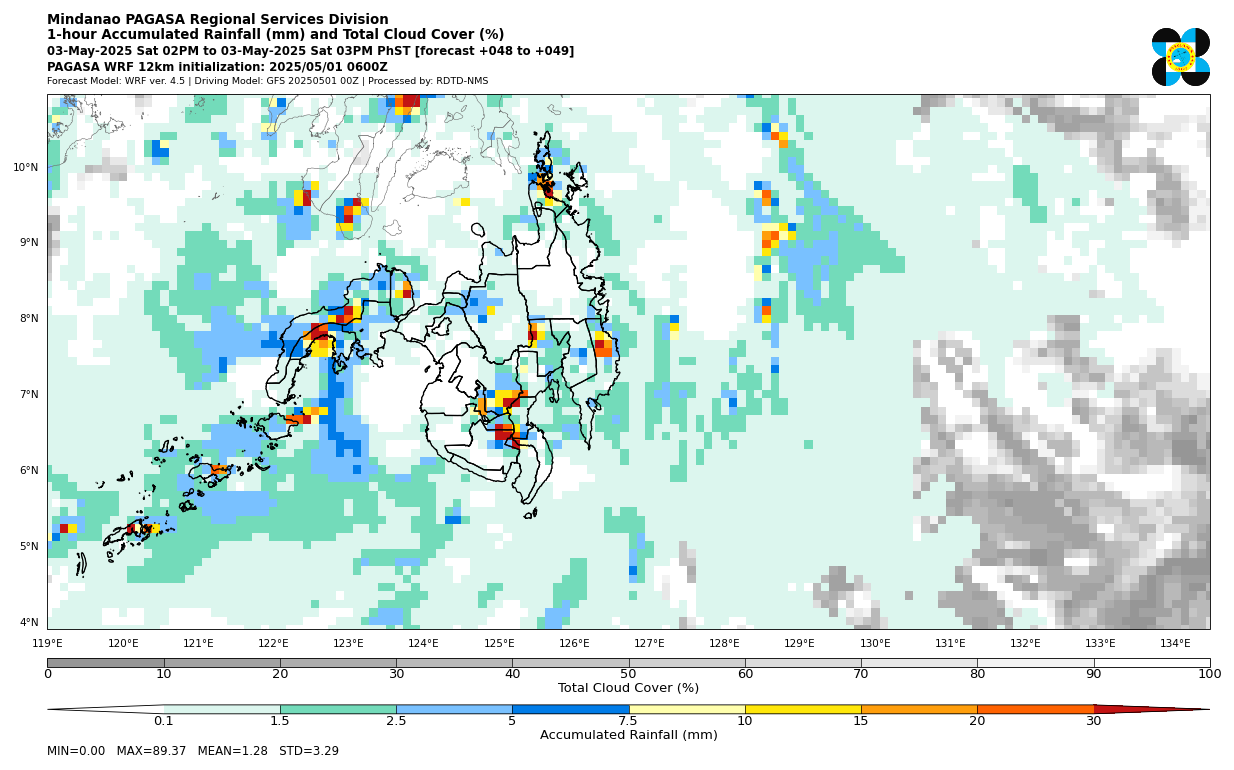The width and height of the screenshot is (1234, 770).
Task: Select the 'Forecast Model: WRF ver. 4.5' line
Action: [268, 81]
